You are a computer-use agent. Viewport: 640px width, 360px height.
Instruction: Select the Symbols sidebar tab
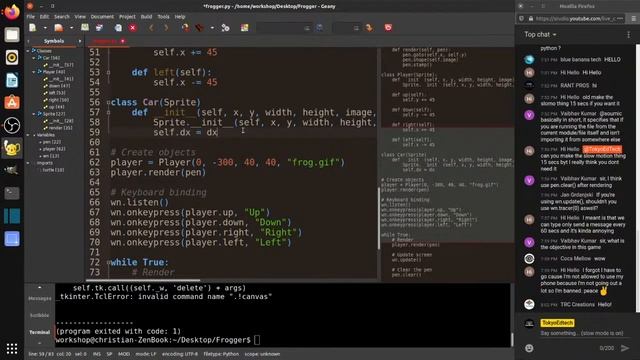[54, 41]
